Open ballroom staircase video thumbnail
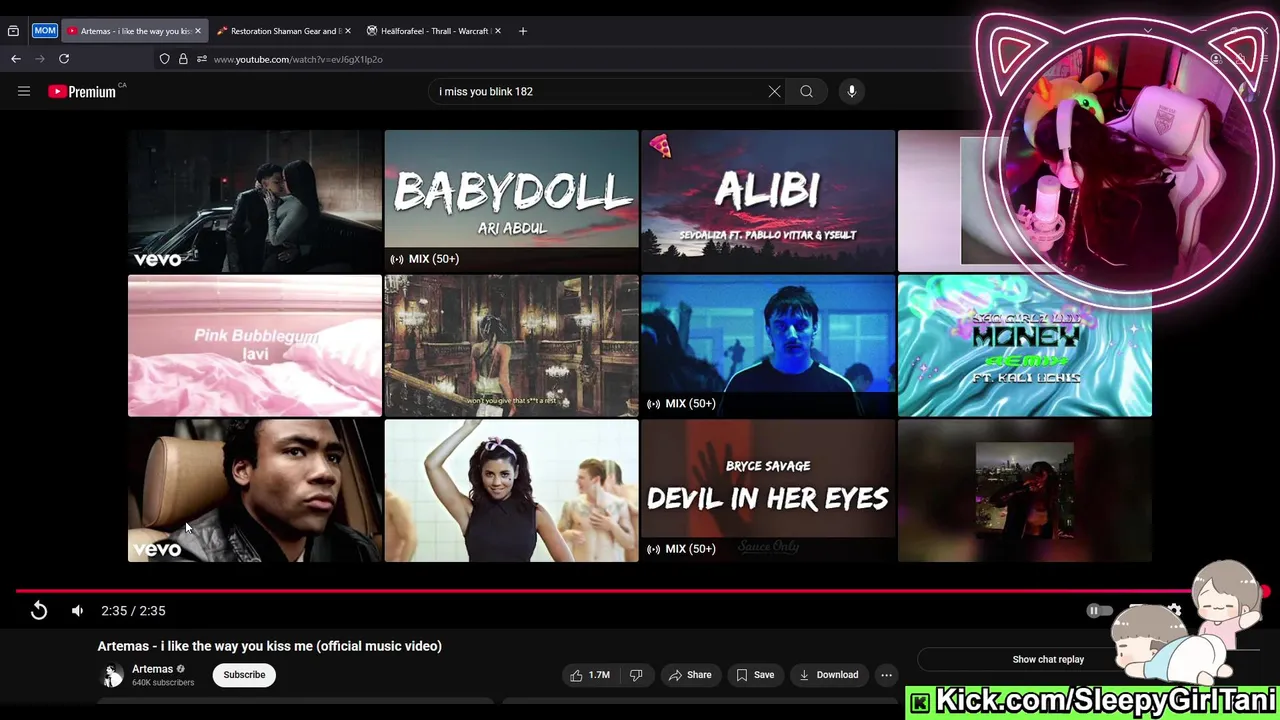Viewport: 1280px width, 720px height. click(511, 345)
